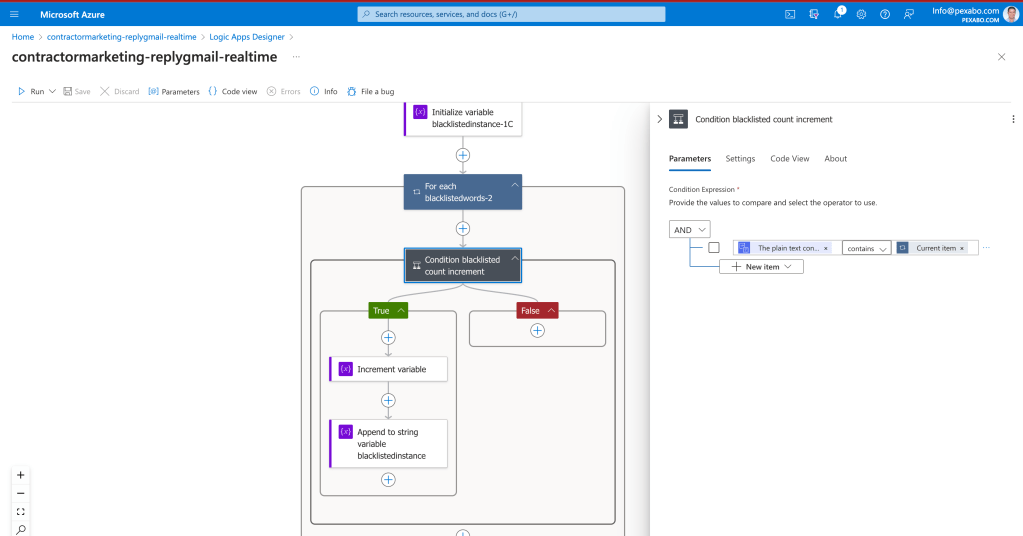Viewport: 1023px width, 536px height.
Task: Zoom in on the designer canvas
Action: 21,475
